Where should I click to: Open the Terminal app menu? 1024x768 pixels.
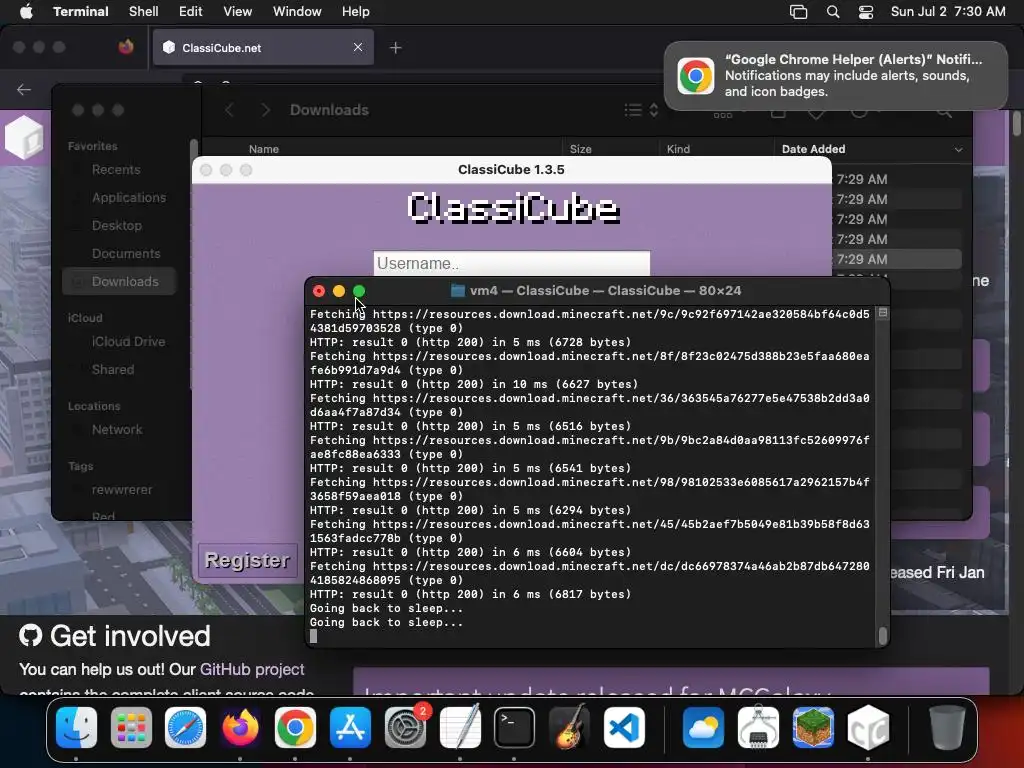(x=80, y=12)
